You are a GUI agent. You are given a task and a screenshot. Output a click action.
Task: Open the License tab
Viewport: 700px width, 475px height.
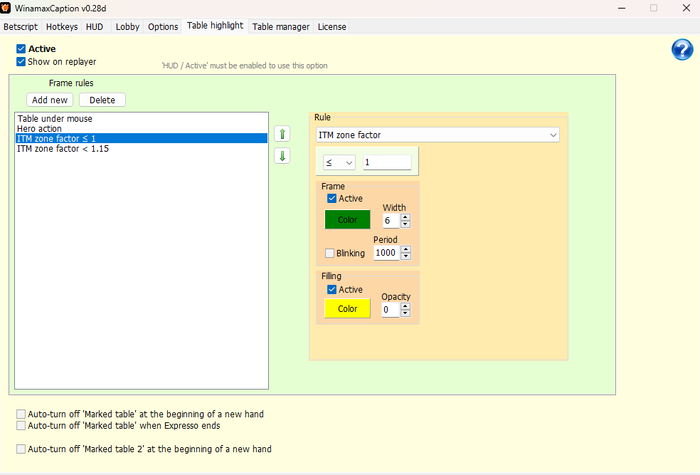(x=332, y=27)
